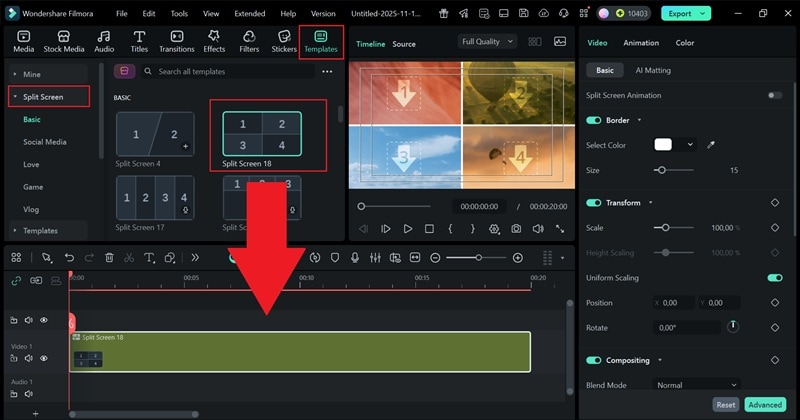The height and width of the screenshot is (420, 800).
Task: Open the Audio library
Action: coord(104,41)
